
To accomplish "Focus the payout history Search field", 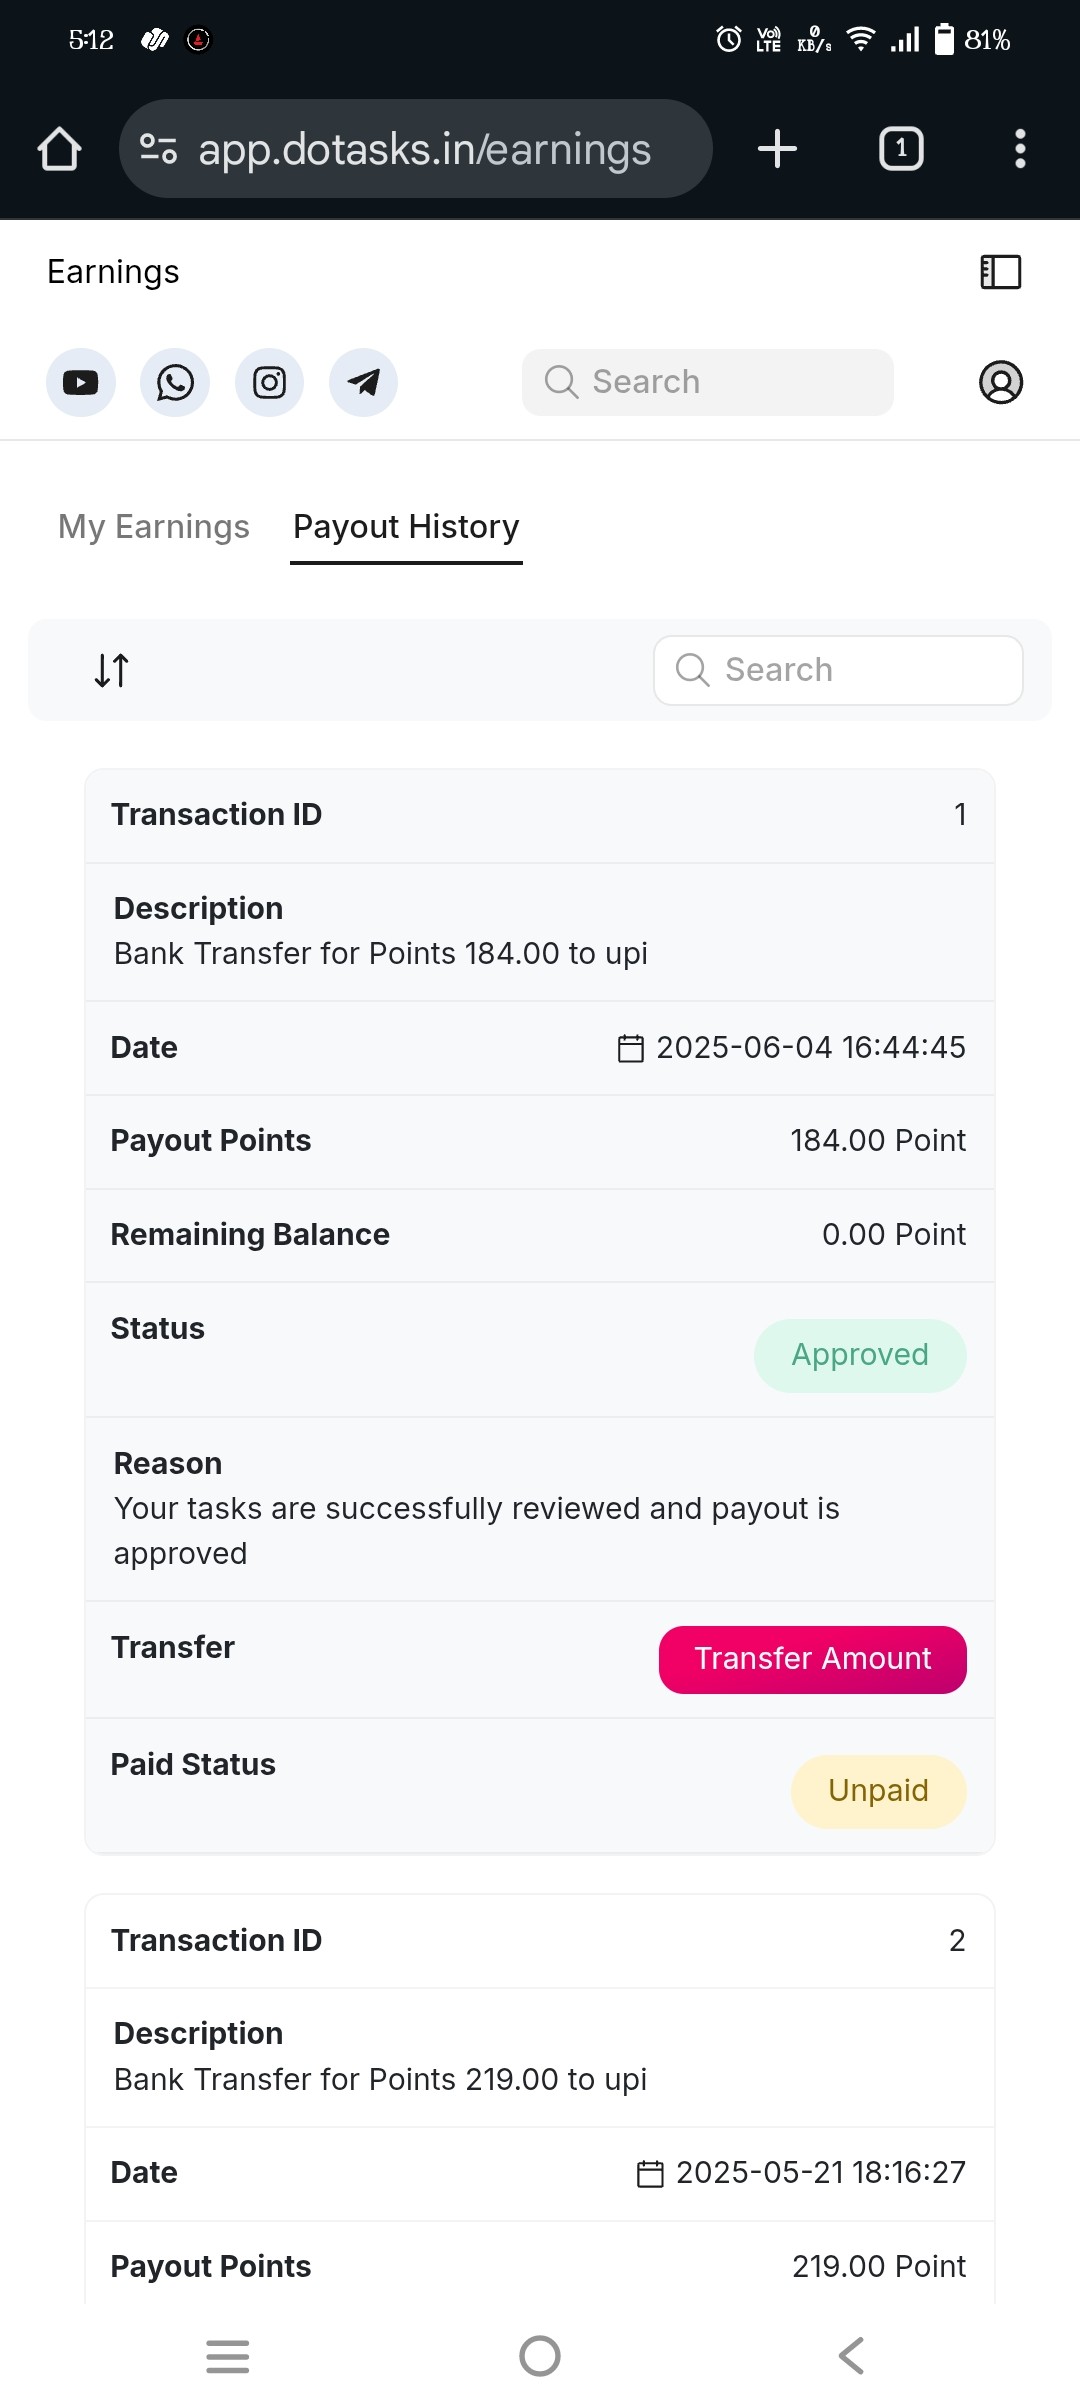I will pos(838,670).
